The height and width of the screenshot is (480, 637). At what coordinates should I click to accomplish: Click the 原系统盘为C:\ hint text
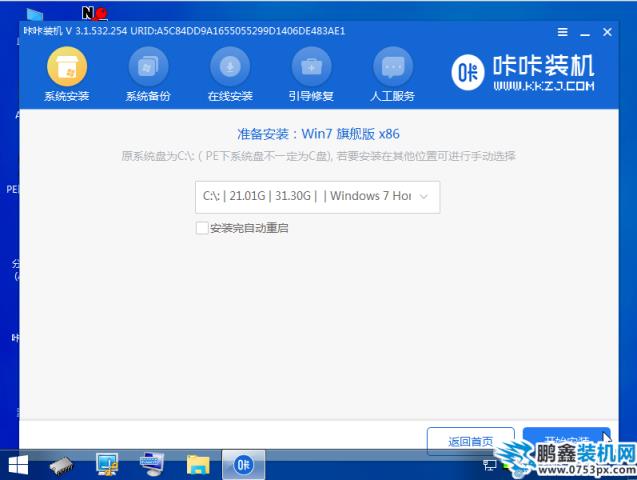point(318,156)
